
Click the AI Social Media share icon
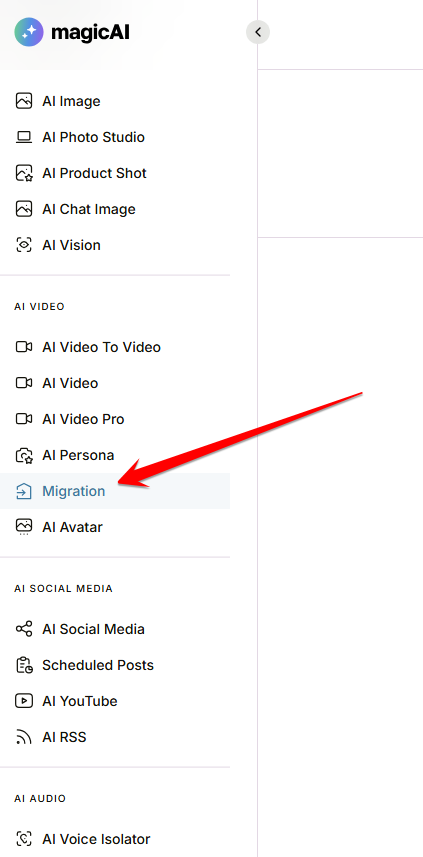24,629
